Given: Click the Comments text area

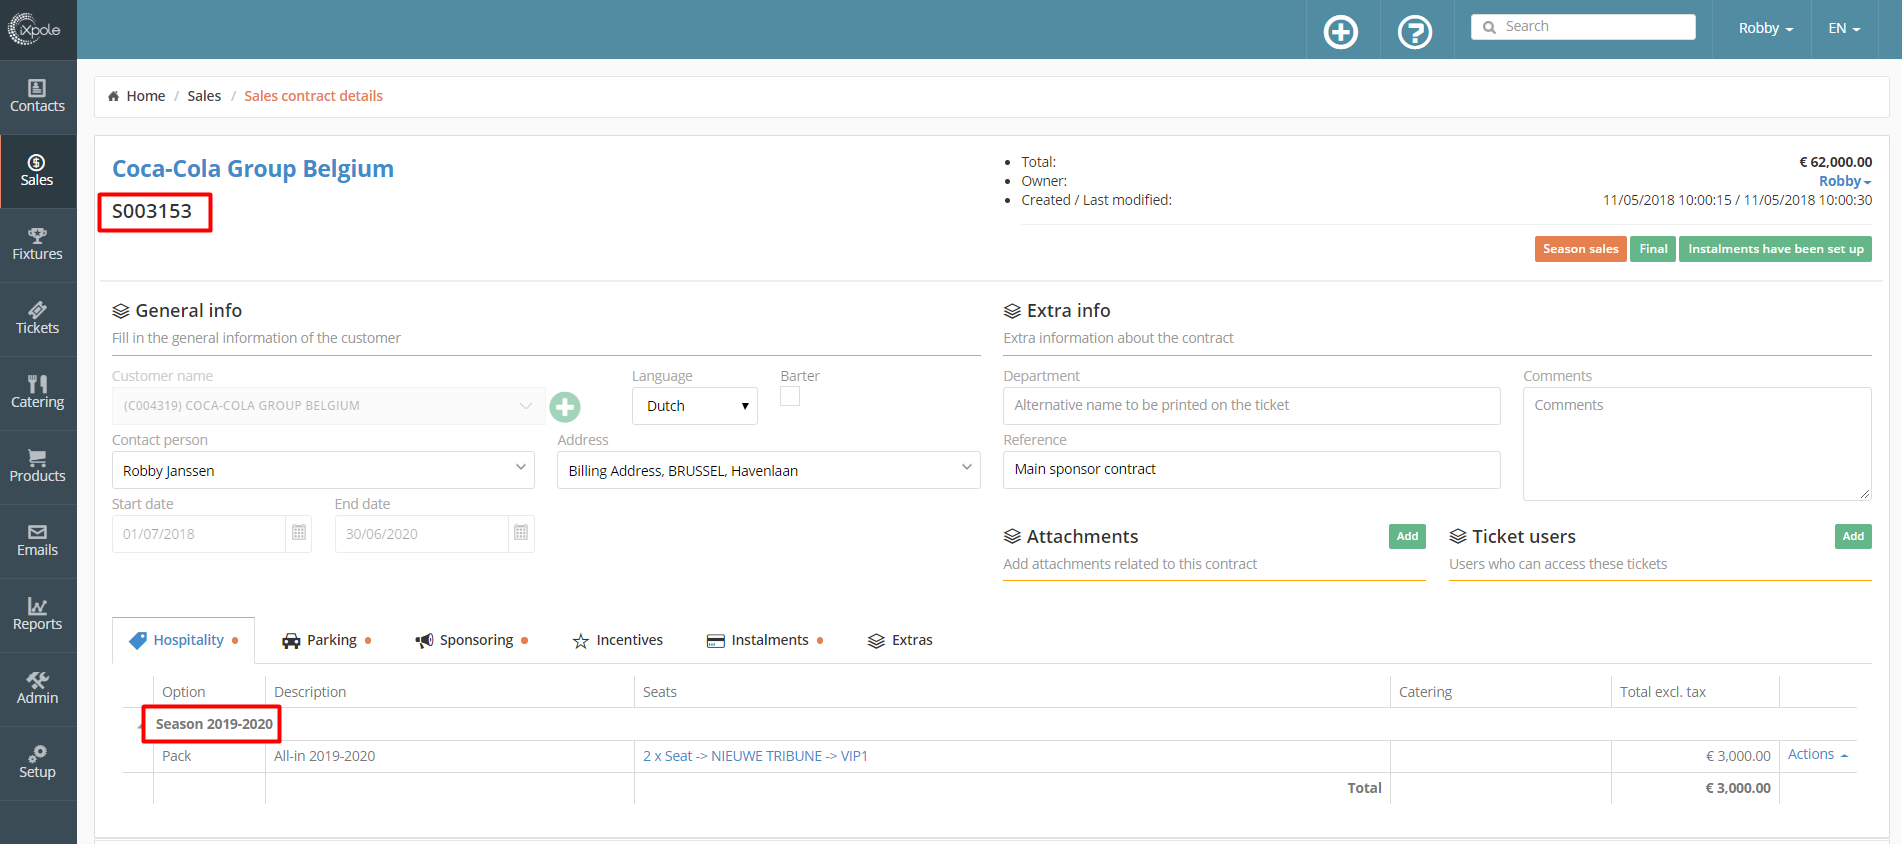Looking at the screenshot, I should [1697, 443].
